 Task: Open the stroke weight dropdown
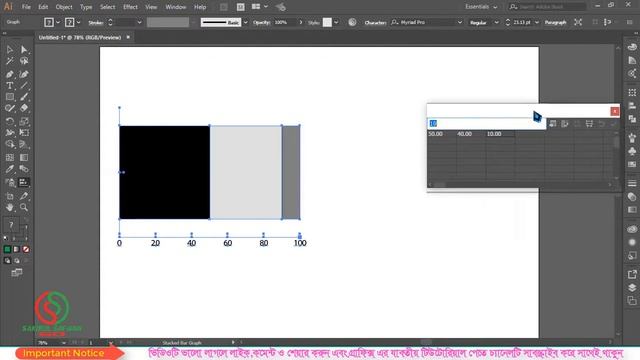coord(140,22)
